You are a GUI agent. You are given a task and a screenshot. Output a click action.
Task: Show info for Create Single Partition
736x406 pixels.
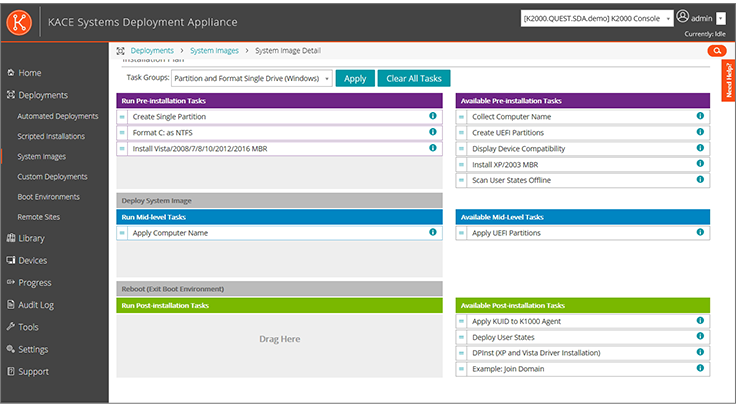point(433,116)
